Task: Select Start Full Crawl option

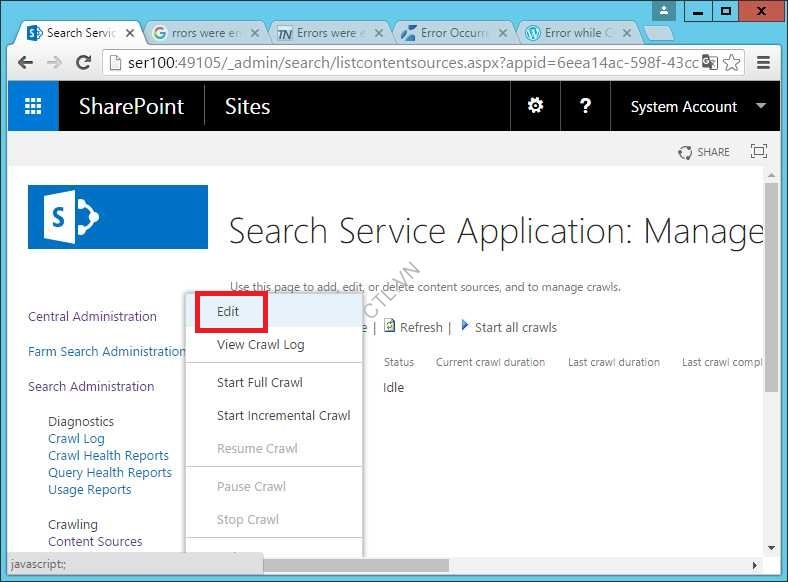Action: pos(259,382)
